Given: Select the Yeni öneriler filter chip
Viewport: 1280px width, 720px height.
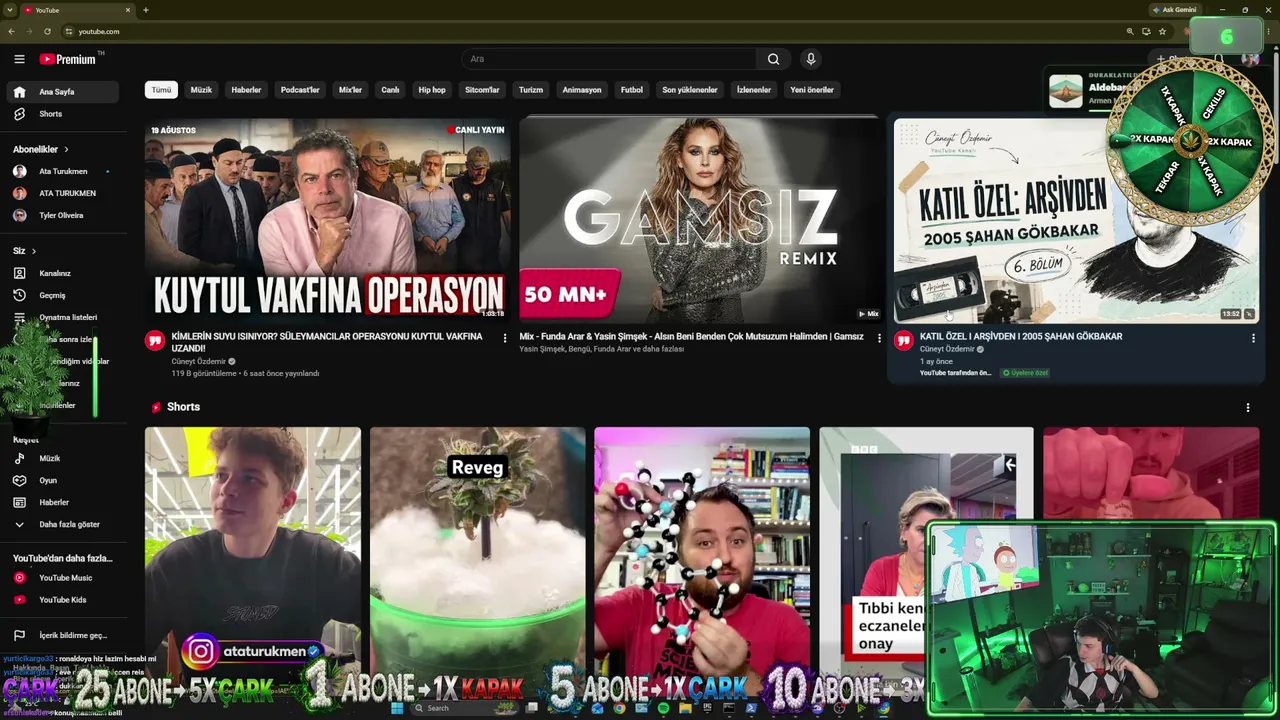Looking at the screenshot, I should (812, 90).
